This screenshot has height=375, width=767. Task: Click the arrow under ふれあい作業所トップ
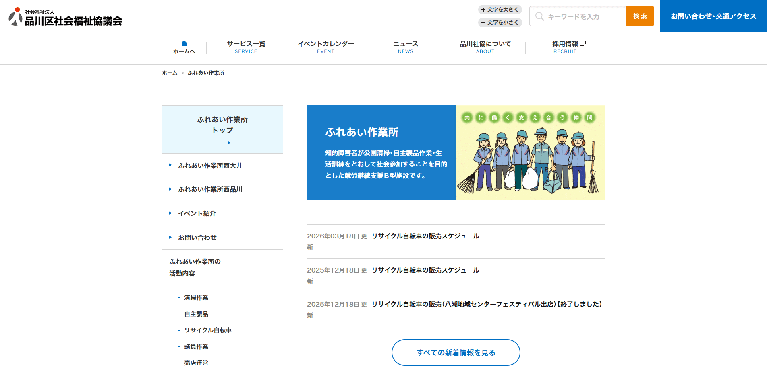[228, 142]
